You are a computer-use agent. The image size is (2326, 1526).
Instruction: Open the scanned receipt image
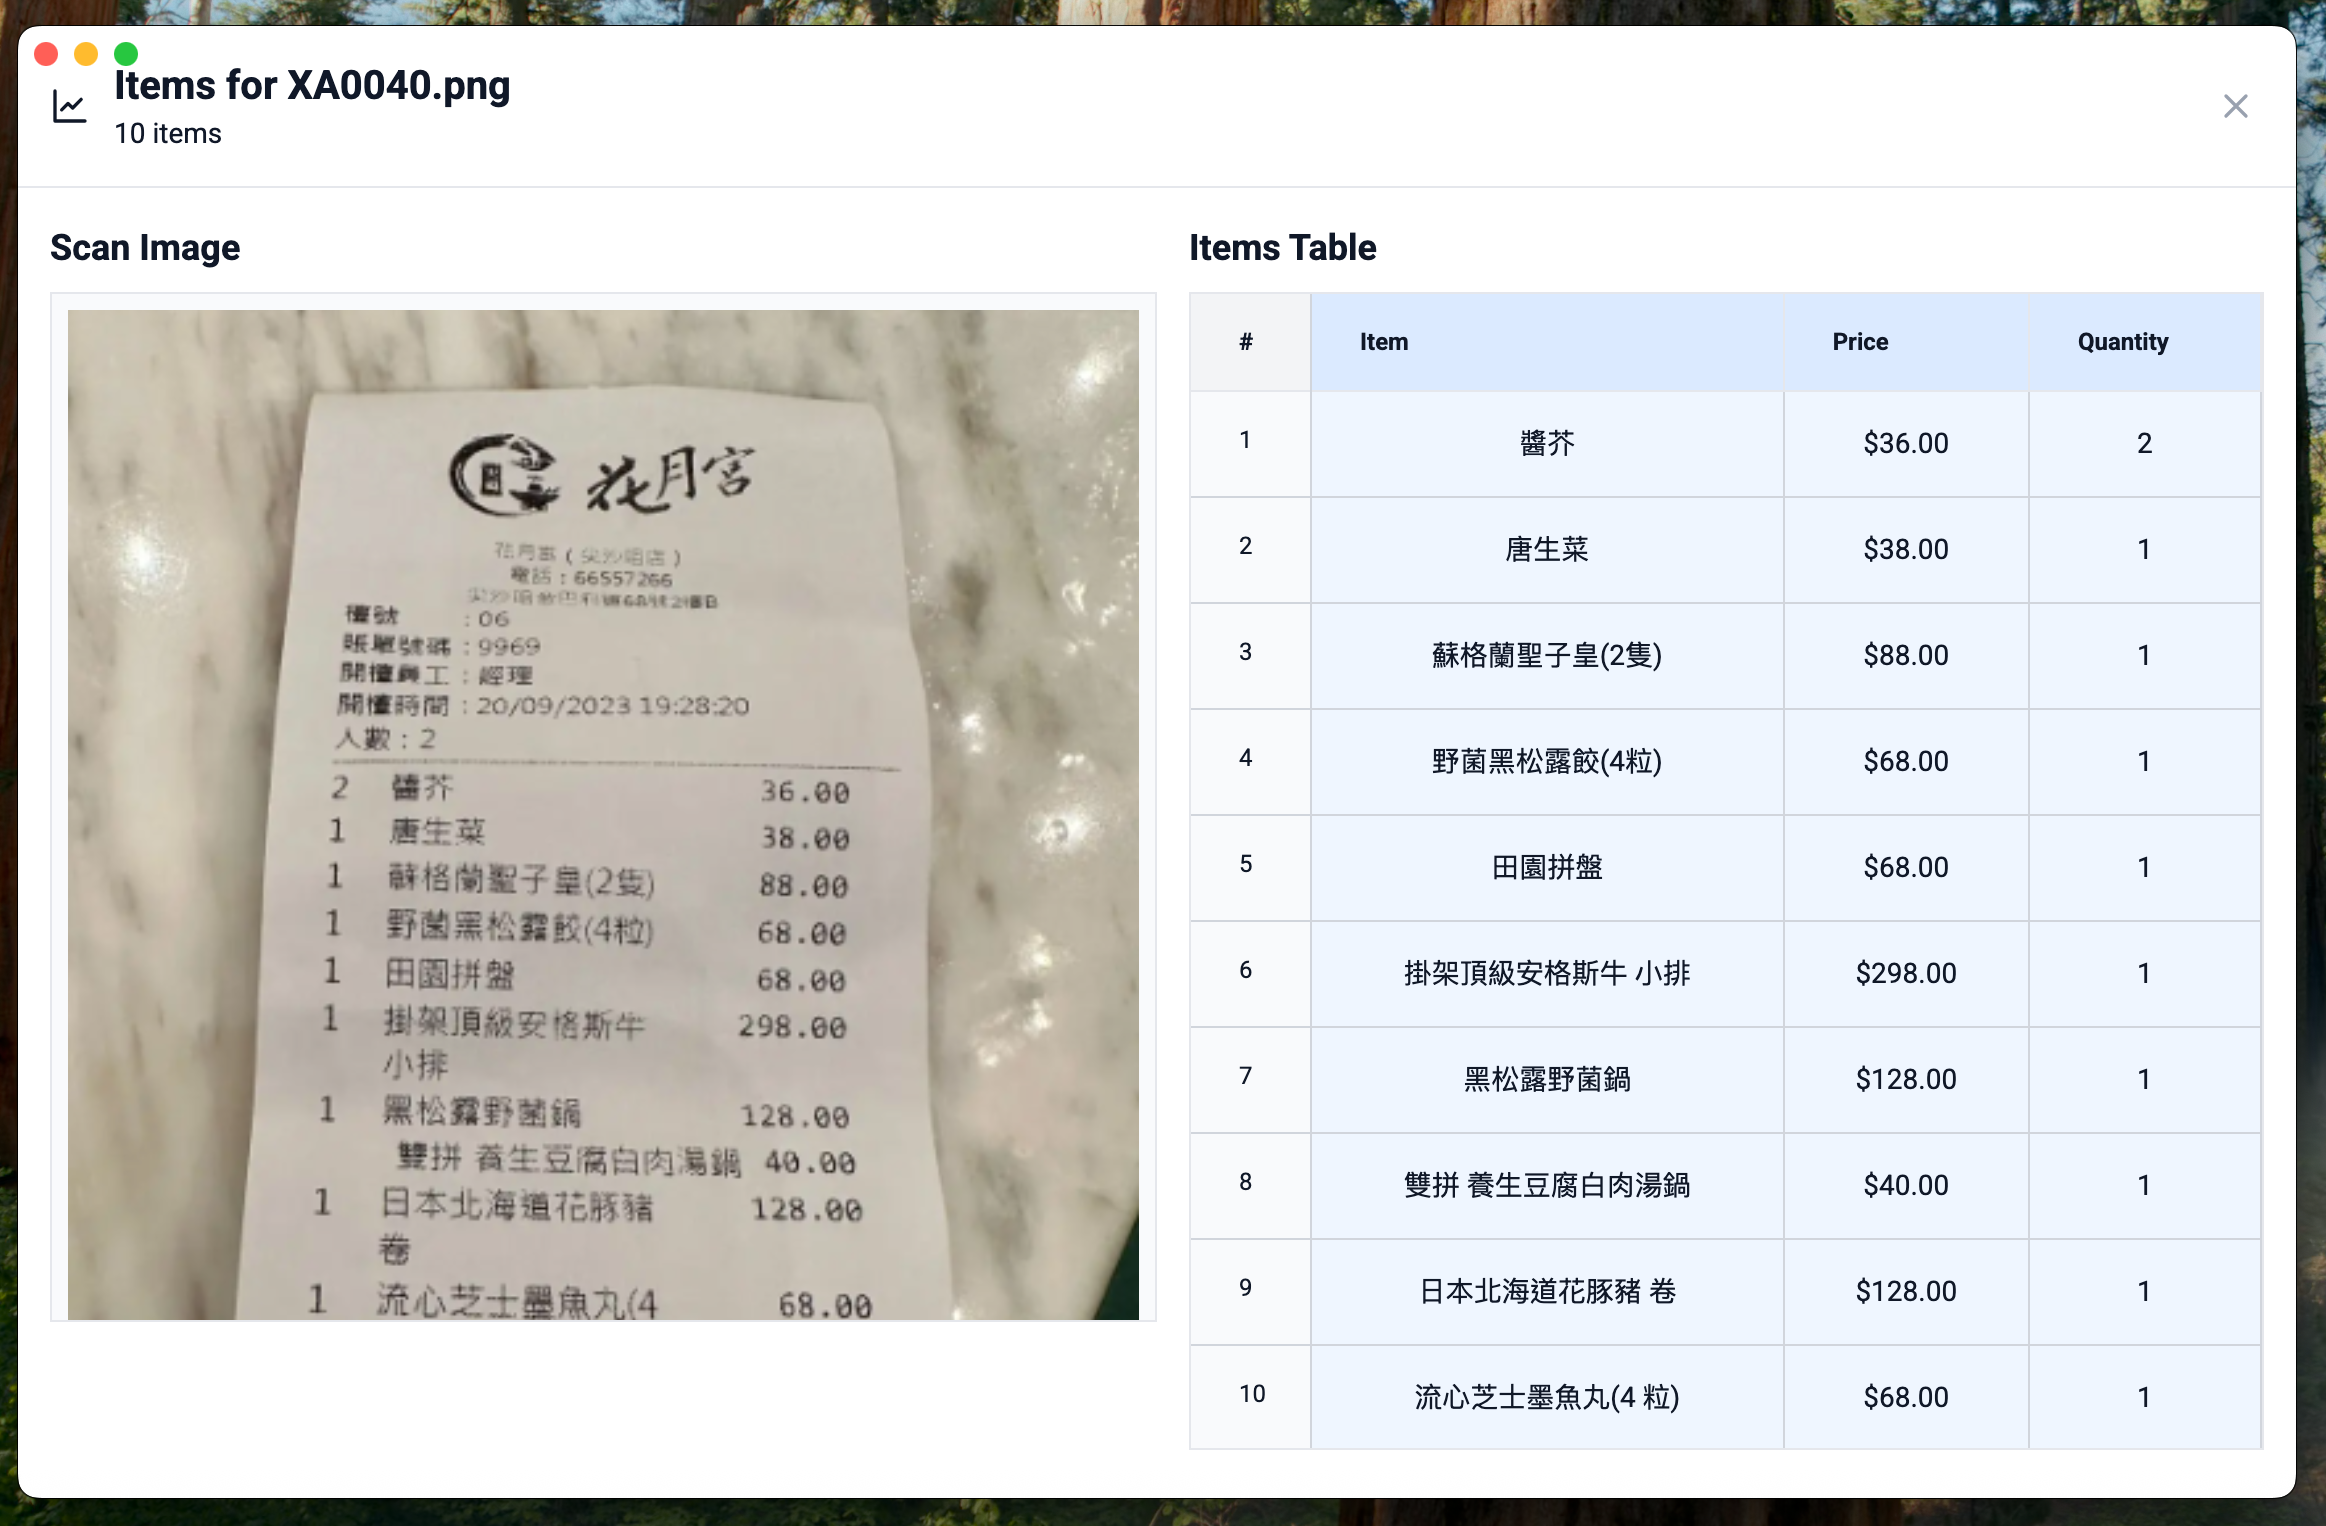pyautogui.click(x=603, y=814)
